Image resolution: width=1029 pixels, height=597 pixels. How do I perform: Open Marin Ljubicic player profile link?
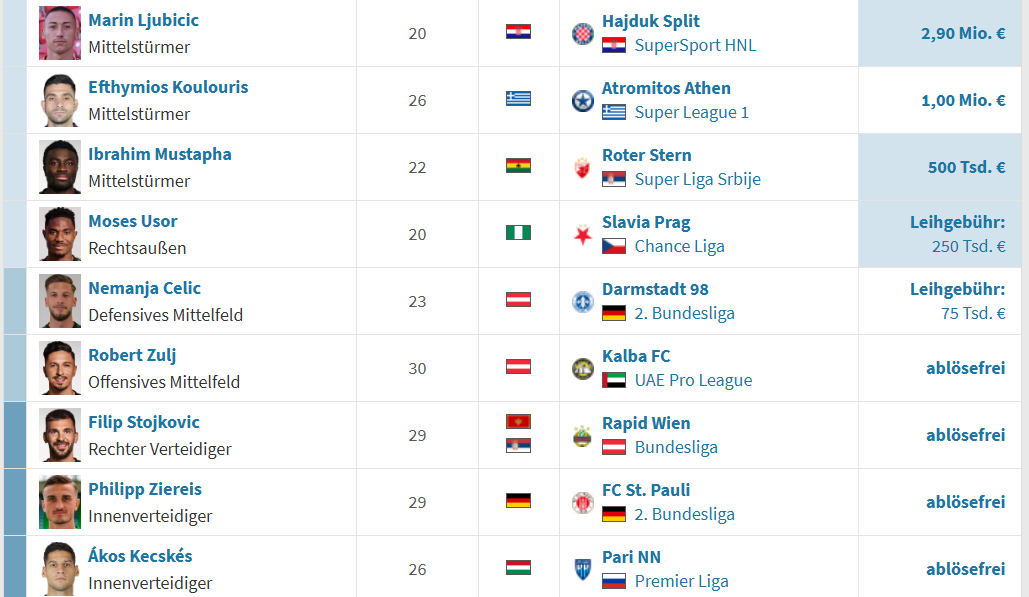click(x=143, y=20)
